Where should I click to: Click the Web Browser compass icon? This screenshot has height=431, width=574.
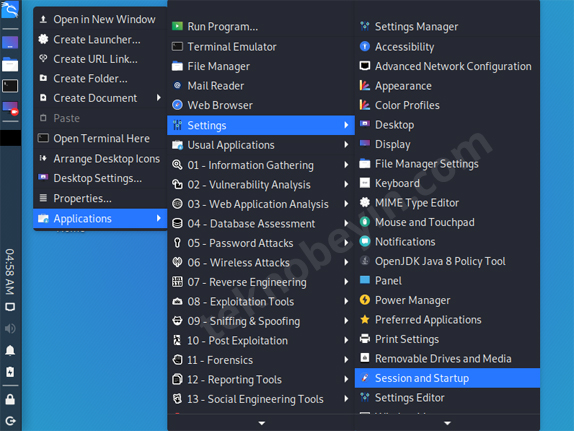[x=177, y=105]
